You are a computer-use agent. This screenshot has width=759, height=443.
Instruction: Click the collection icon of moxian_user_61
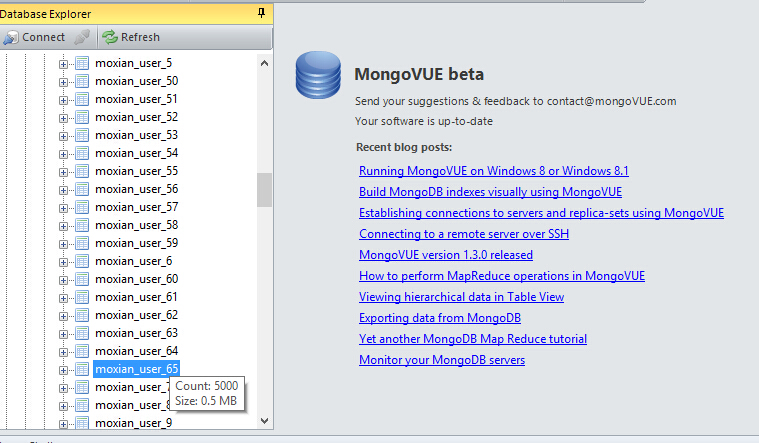(x=82, y=297)
